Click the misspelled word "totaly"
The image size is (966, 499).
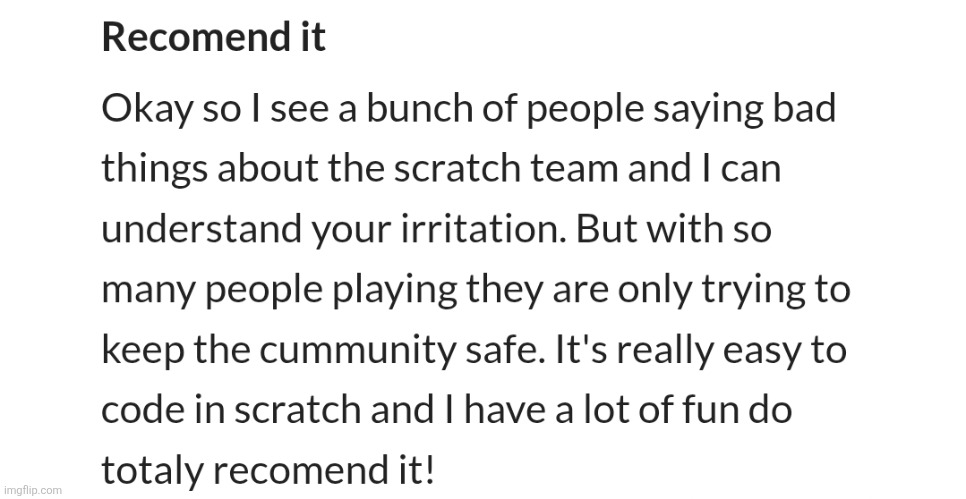click(144, 471)
